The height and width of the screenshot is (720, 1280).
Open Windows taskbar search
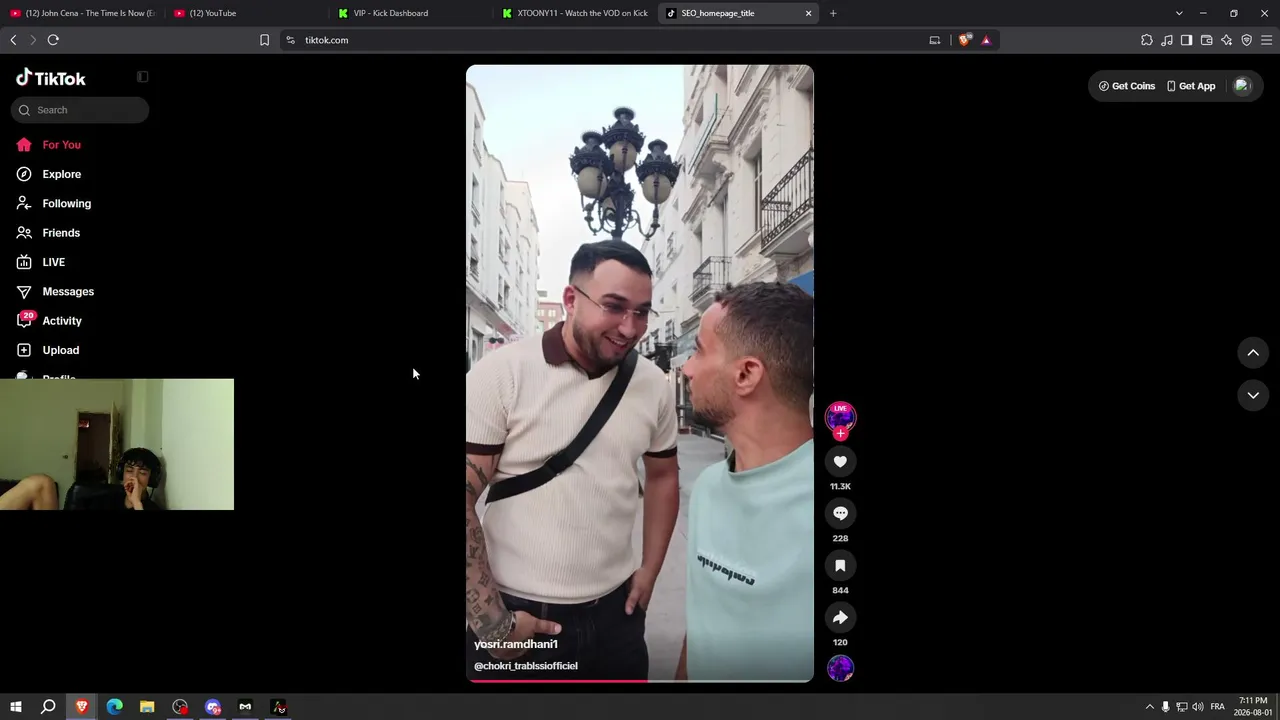[x=48, y=707]
